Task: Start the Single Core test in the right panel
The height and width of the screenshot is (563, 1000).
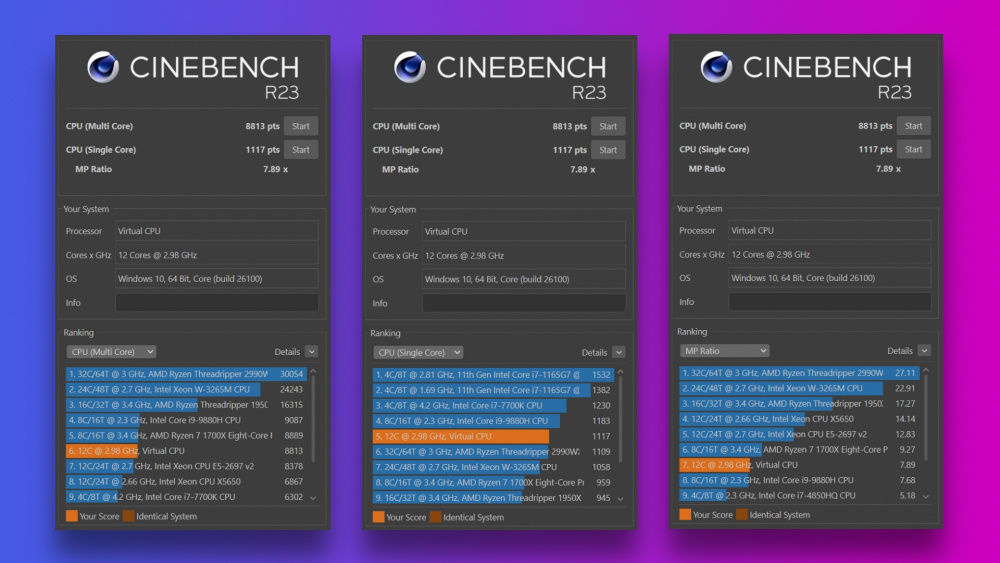Action: click(914, 149)
